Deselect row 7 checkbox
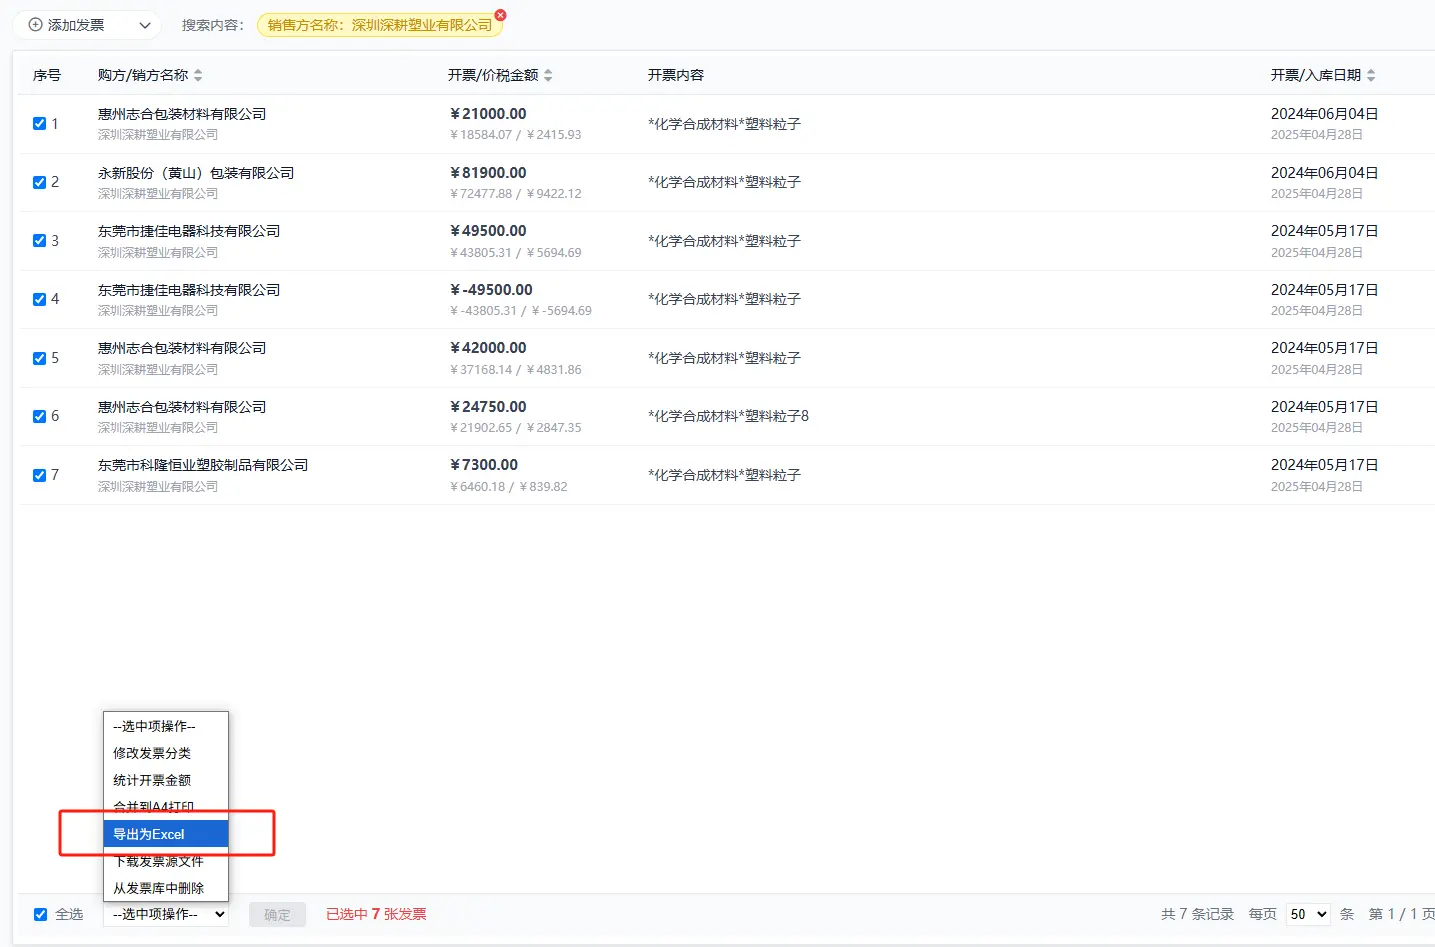 point(40,475)
